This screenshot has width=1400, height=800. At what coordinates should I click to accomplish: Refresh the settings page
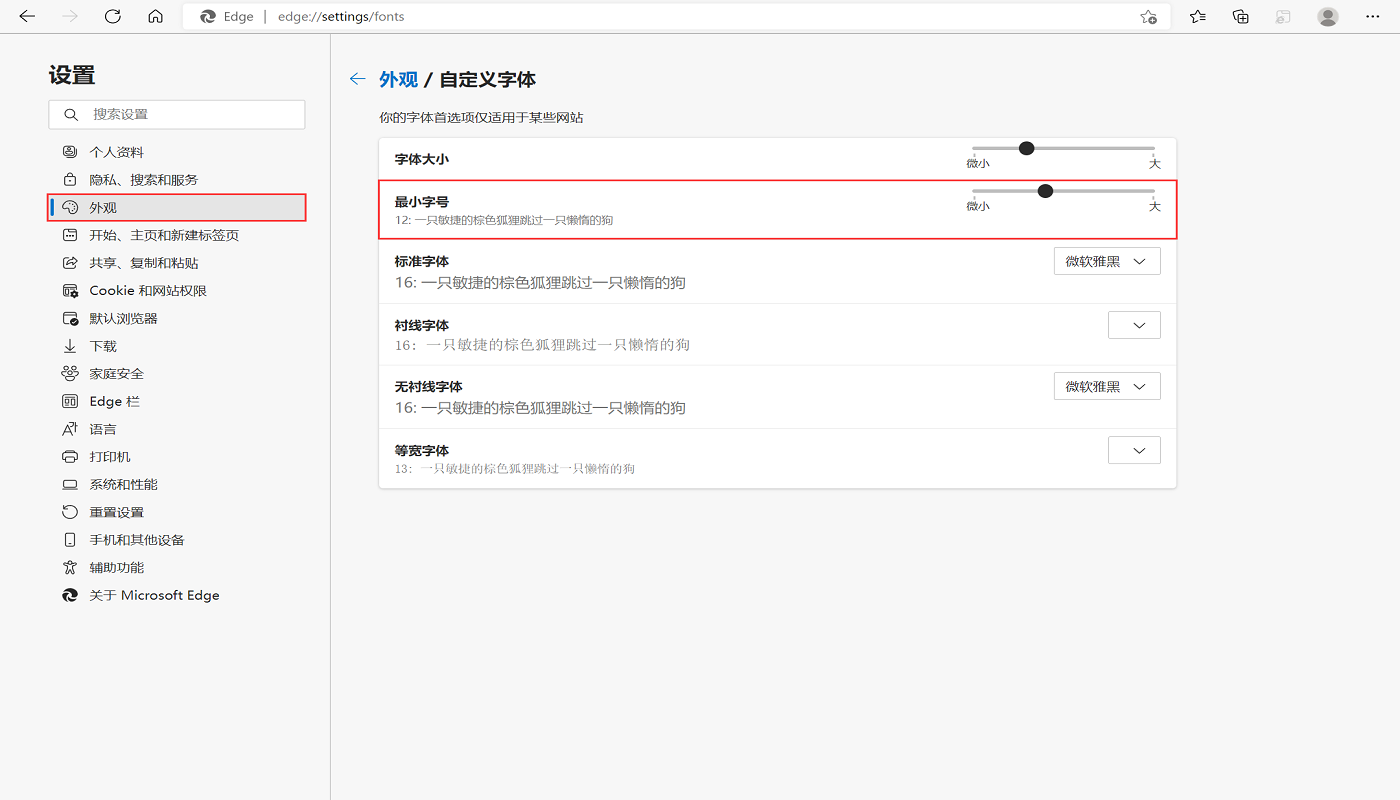112,17
